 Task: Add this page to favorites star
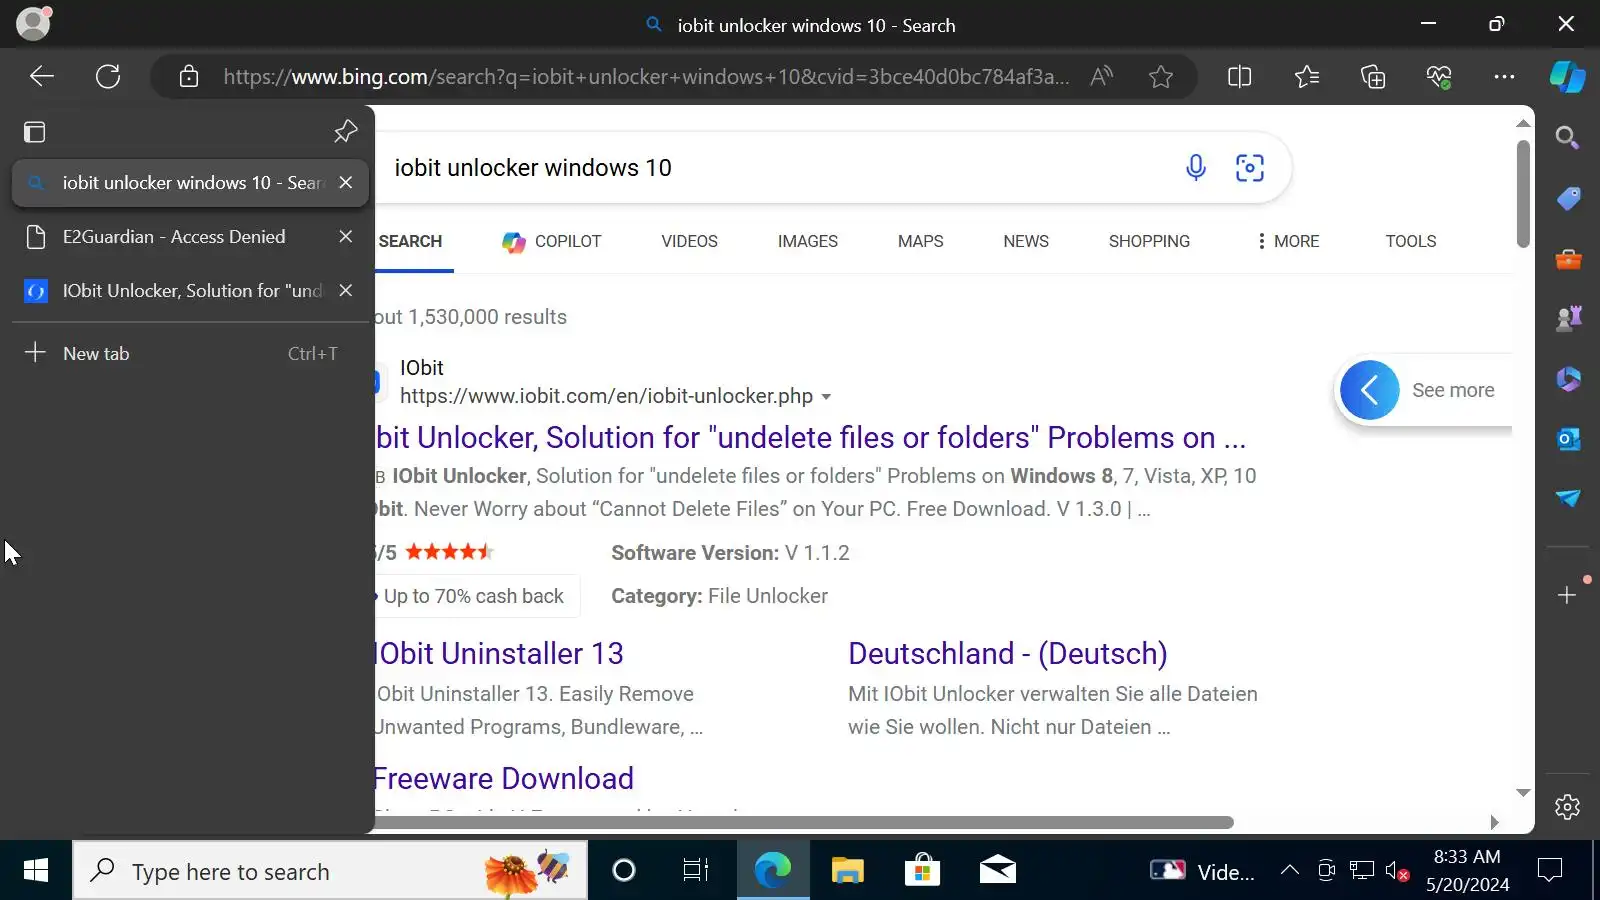(x=1160, y=76)
